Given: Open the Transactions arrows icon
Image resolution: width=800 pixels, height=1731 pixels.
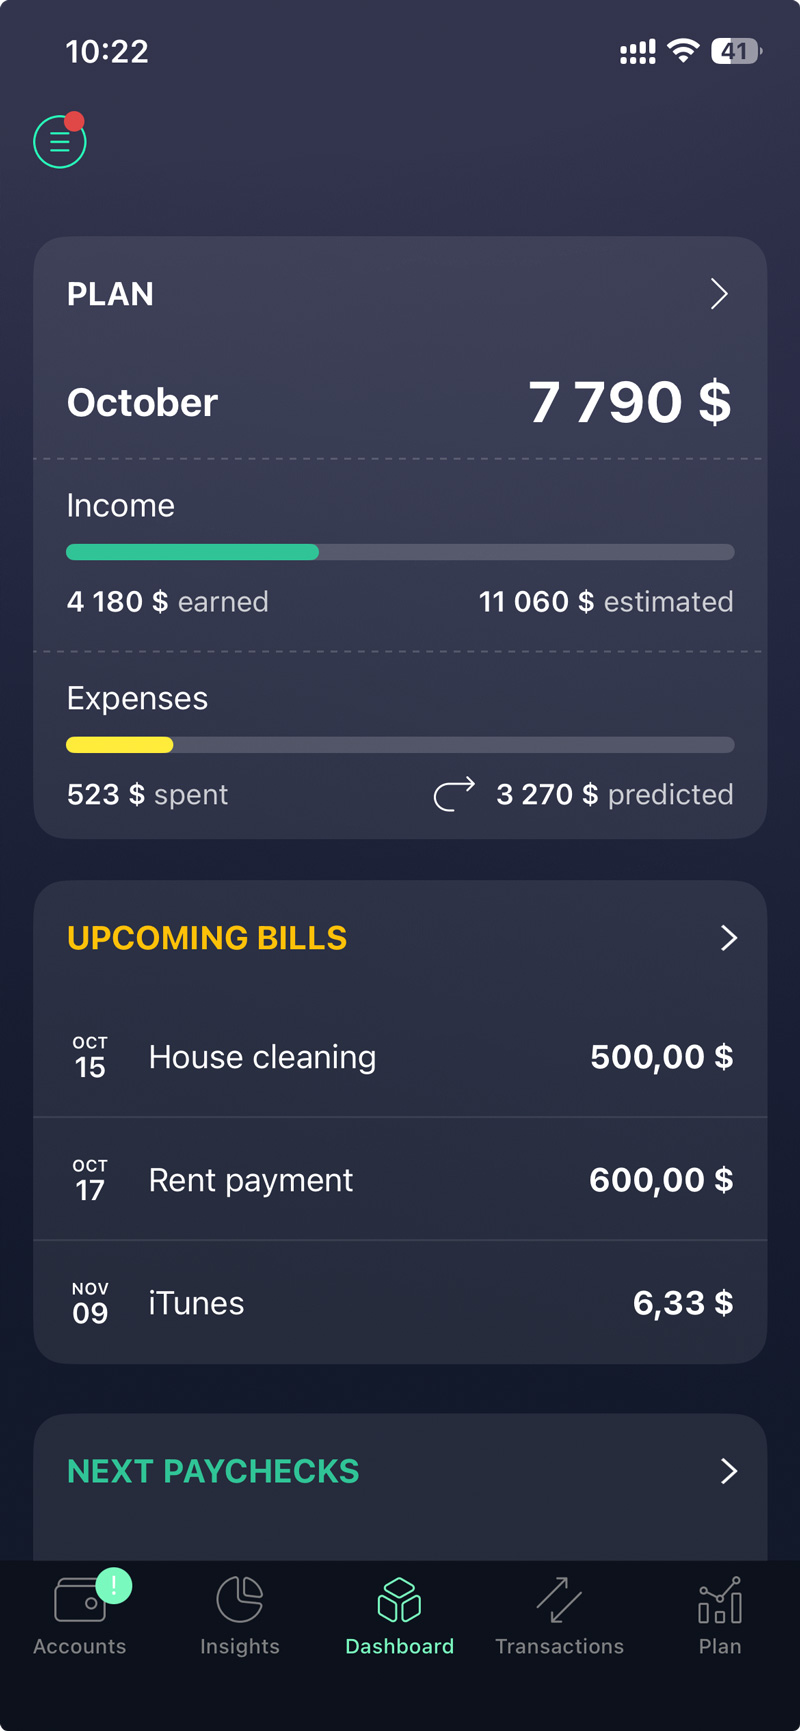Looking at the screenshot, I should coord(559,1599).
